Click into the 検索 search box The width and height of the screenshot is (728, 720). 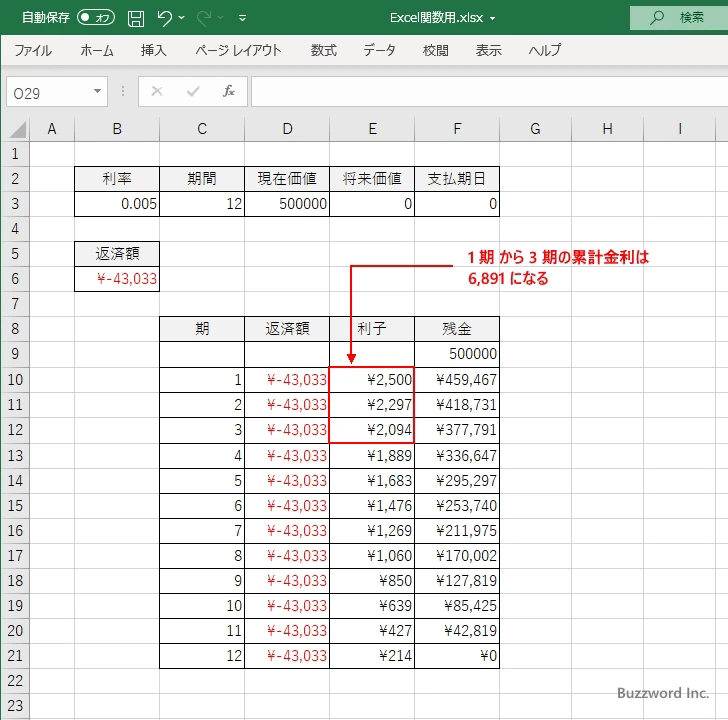tap(679, 18)
